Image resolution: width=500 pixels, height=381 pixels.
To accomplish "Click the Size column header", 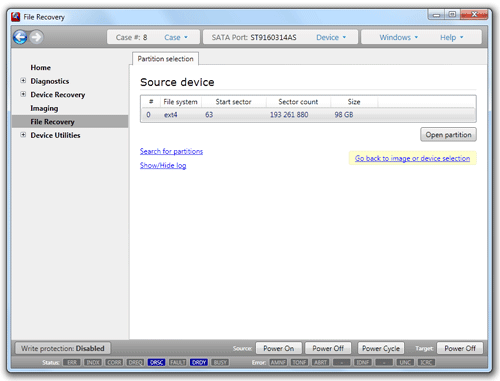I will (354, 102).
